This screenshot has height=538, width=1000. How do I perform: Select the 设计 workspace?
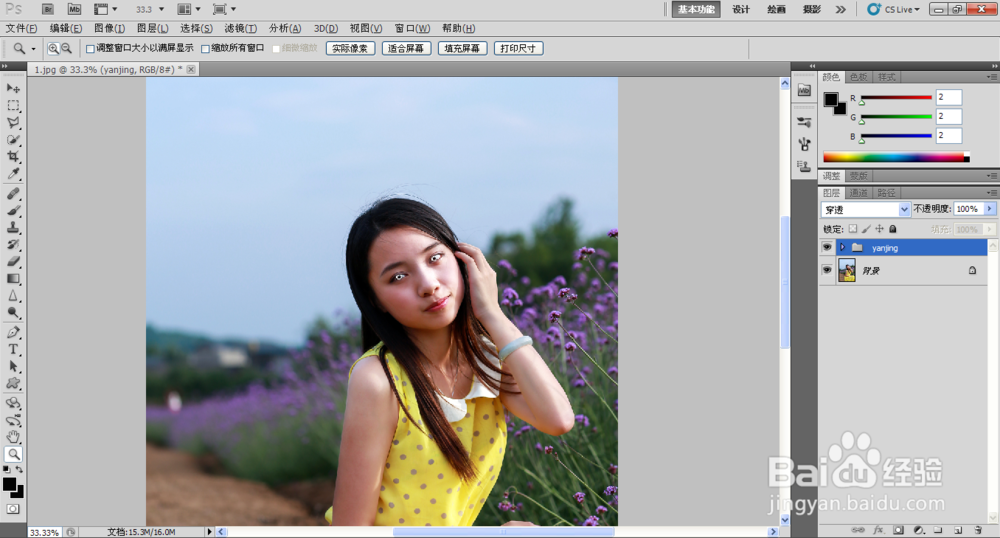click(x=741, y=9)
